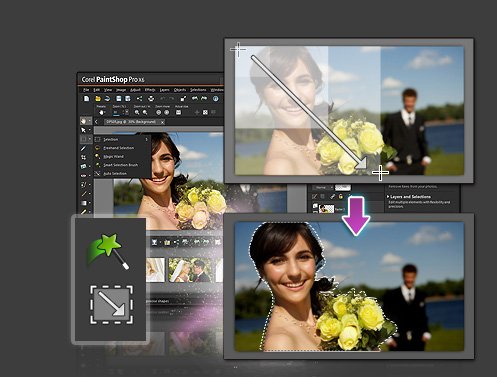This screenshot has width=497, height=377.
Task: Open the Image menu
Action: pos(121,90)
